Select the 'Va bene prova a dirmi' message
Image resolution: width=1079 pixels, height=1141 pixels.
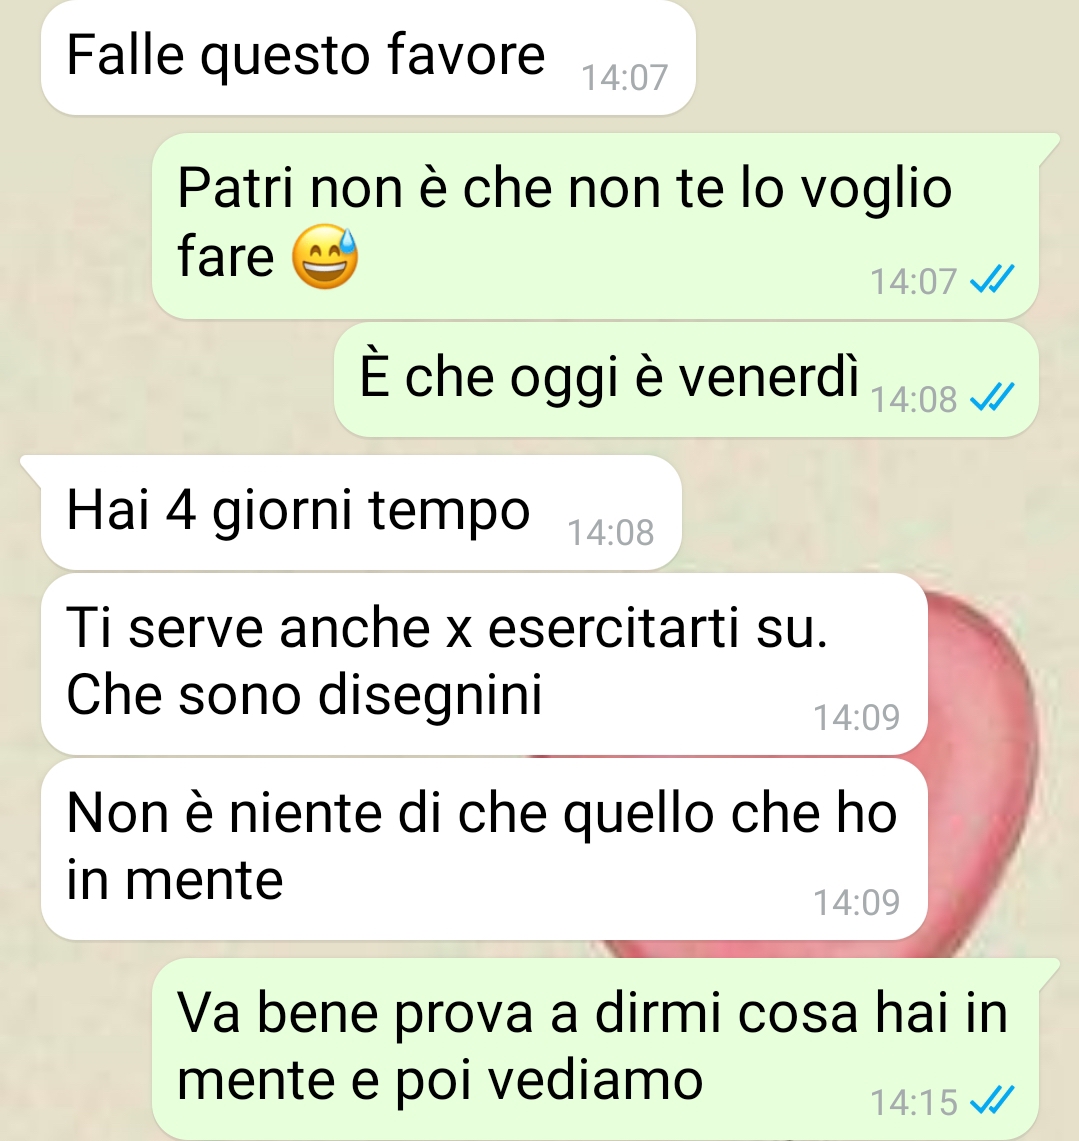(x=595, y=1049)
